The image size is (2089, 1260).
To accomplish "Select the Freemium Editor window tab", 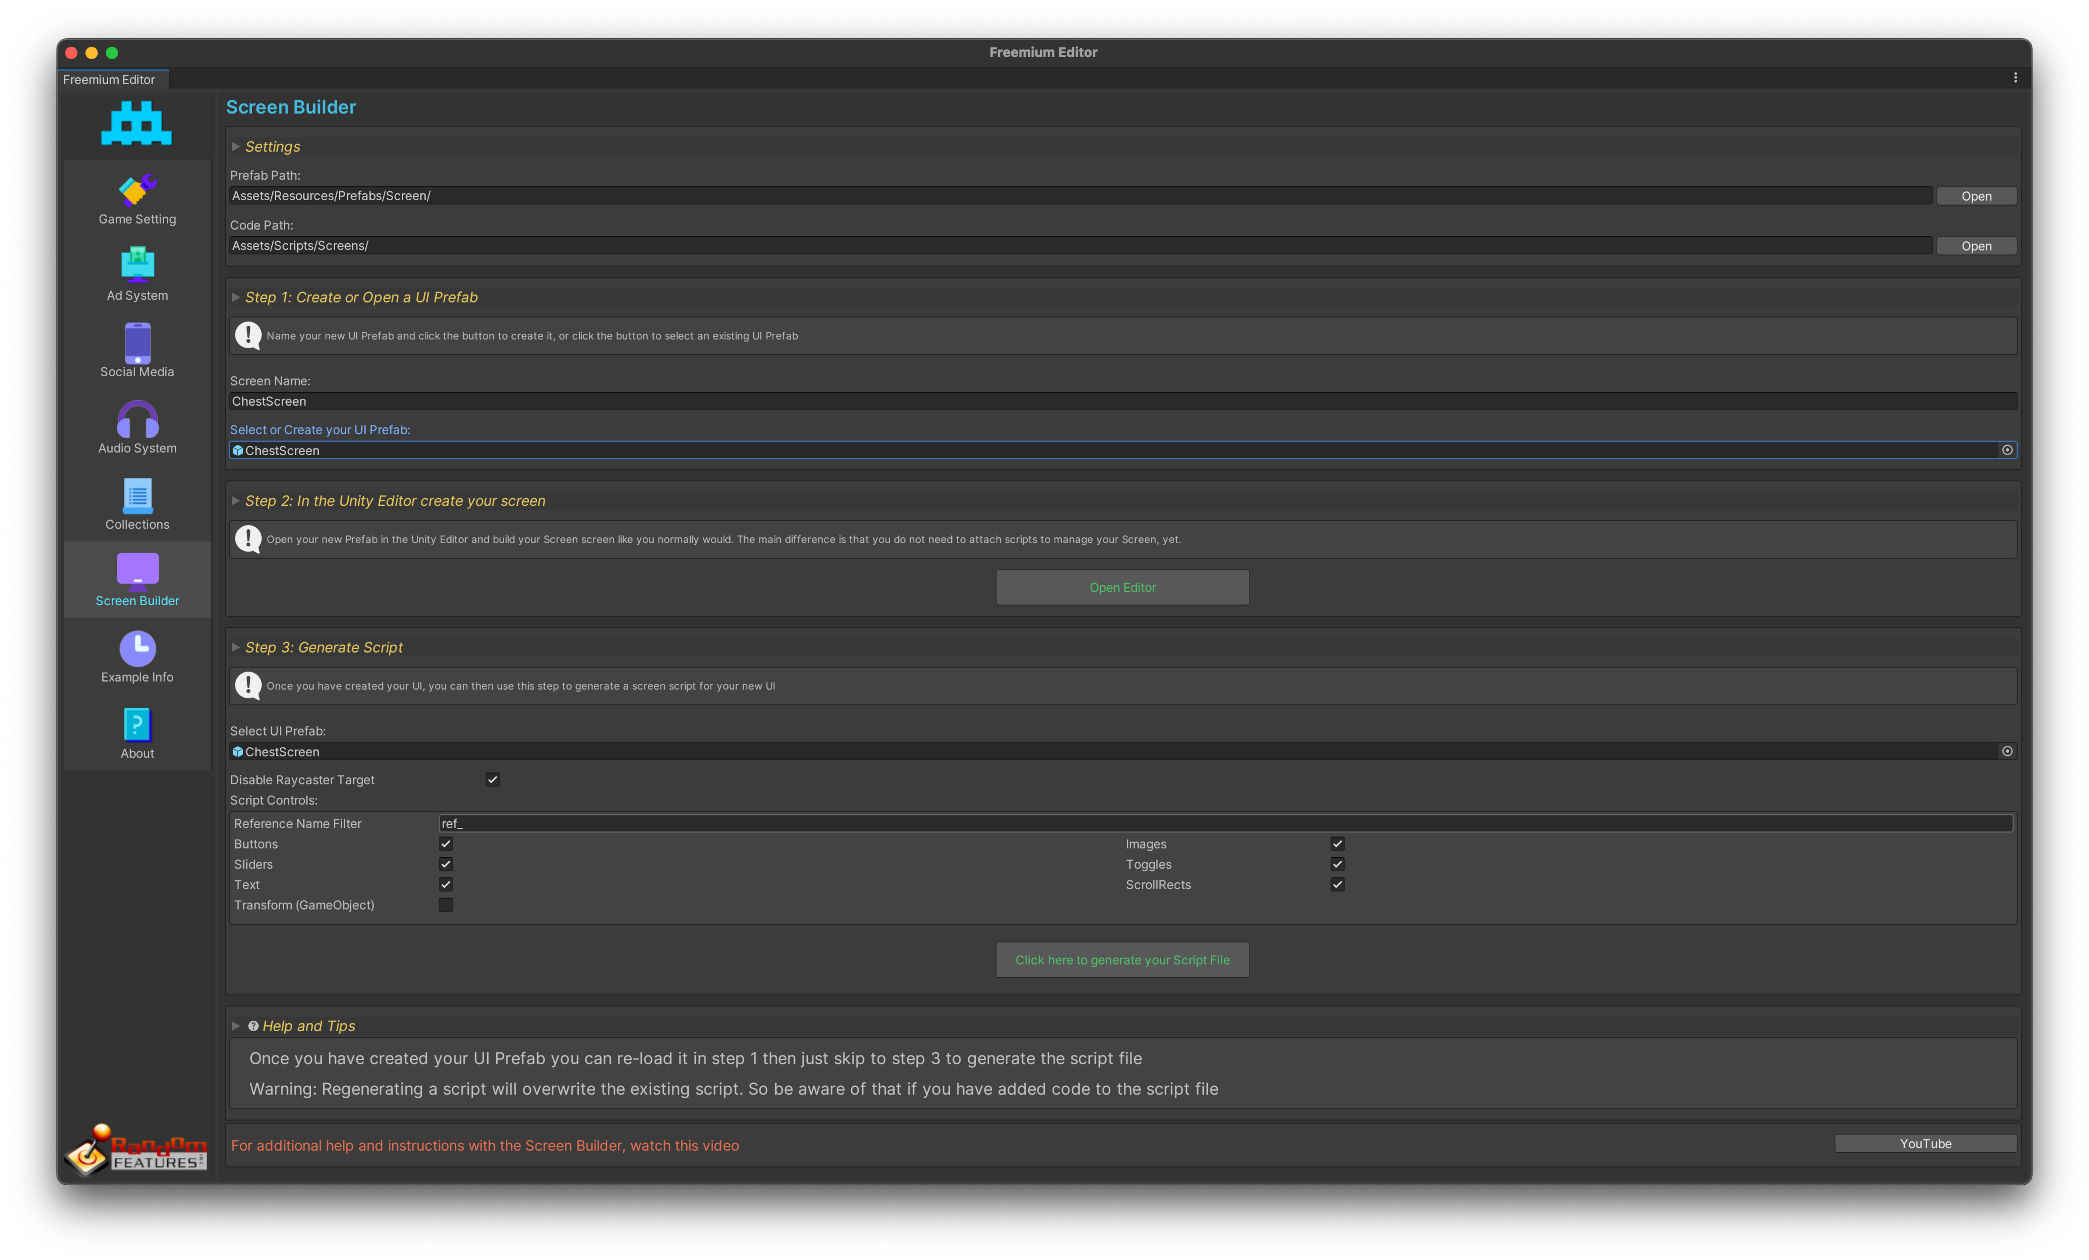I will point(110,80).
